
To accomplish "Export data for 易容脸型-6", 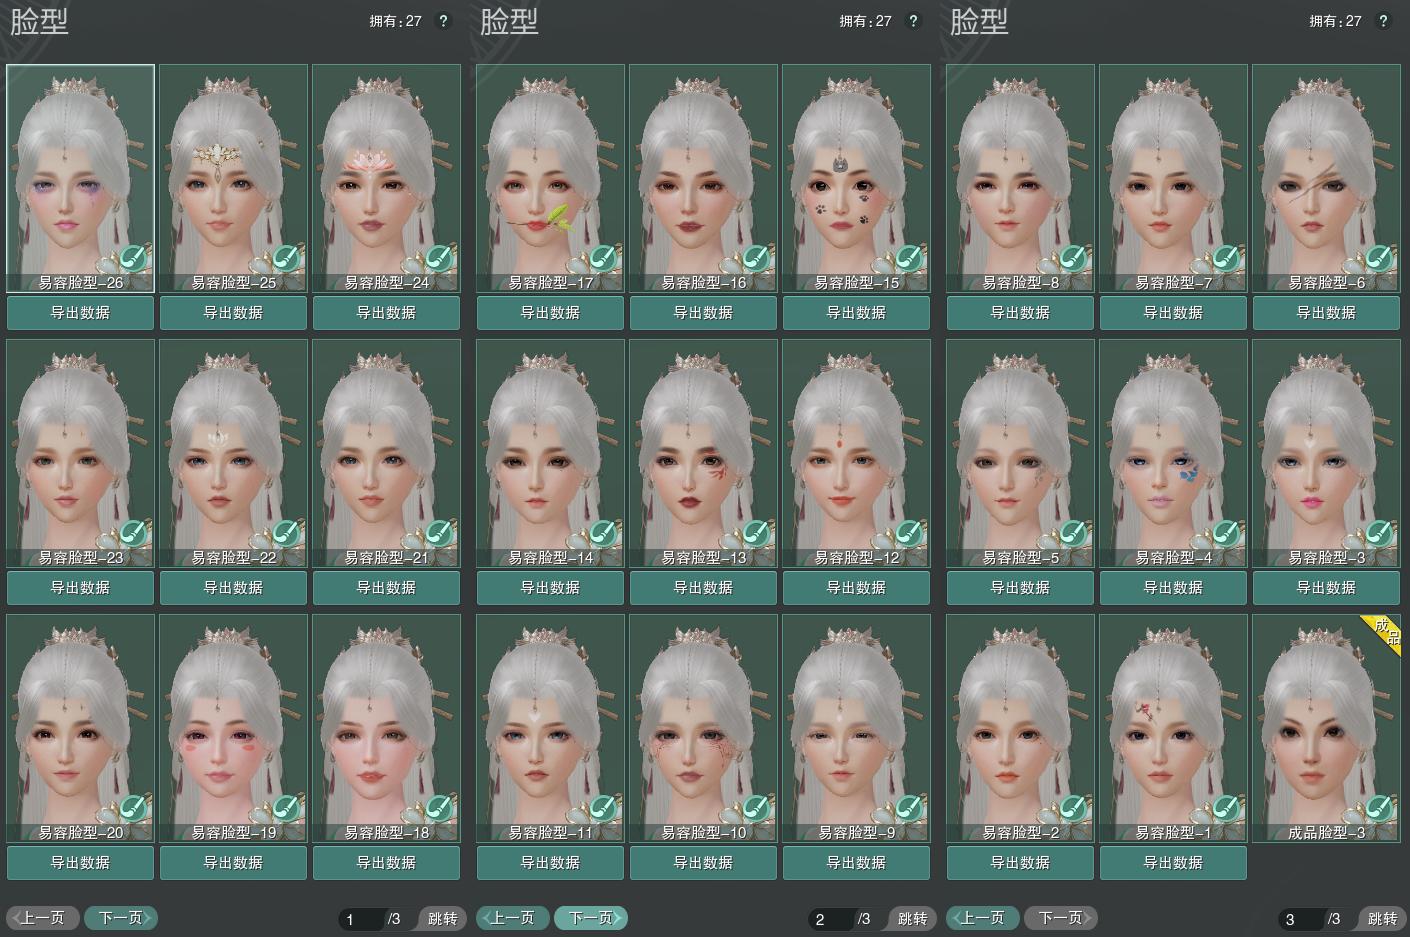I will click(x=1326, y=313).
